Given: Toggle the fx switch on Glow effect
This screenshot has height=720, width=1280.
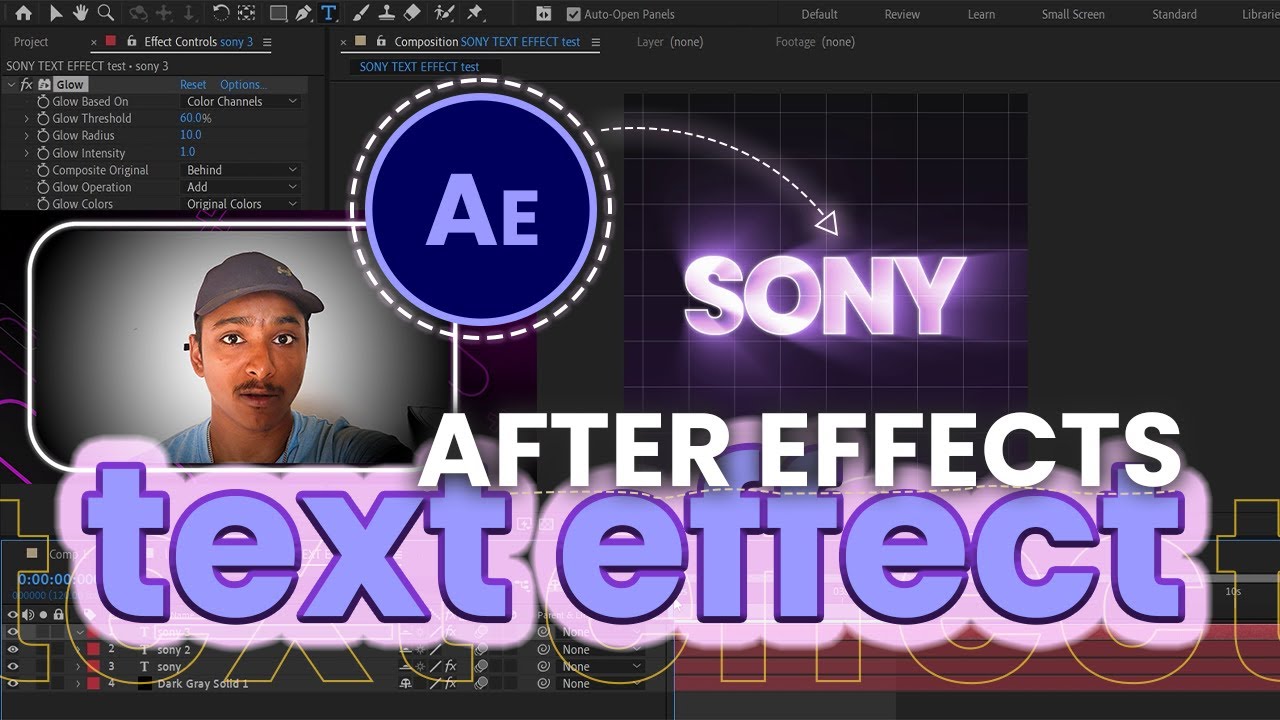Looking at the screenshot, I should tap(26, 85).
